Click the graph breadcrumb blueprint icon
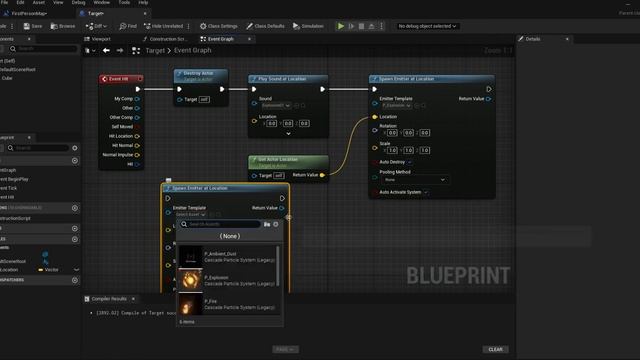 (x=136, y=51)
